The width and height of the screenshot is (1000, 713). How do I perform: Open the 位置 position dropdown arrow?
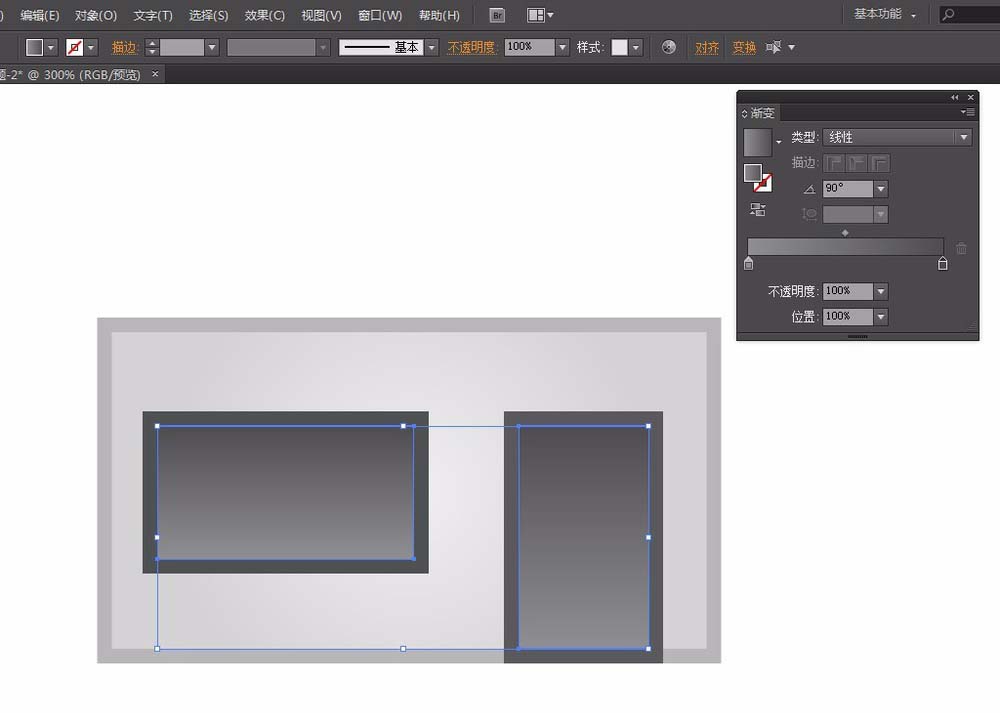click(881, 317)
